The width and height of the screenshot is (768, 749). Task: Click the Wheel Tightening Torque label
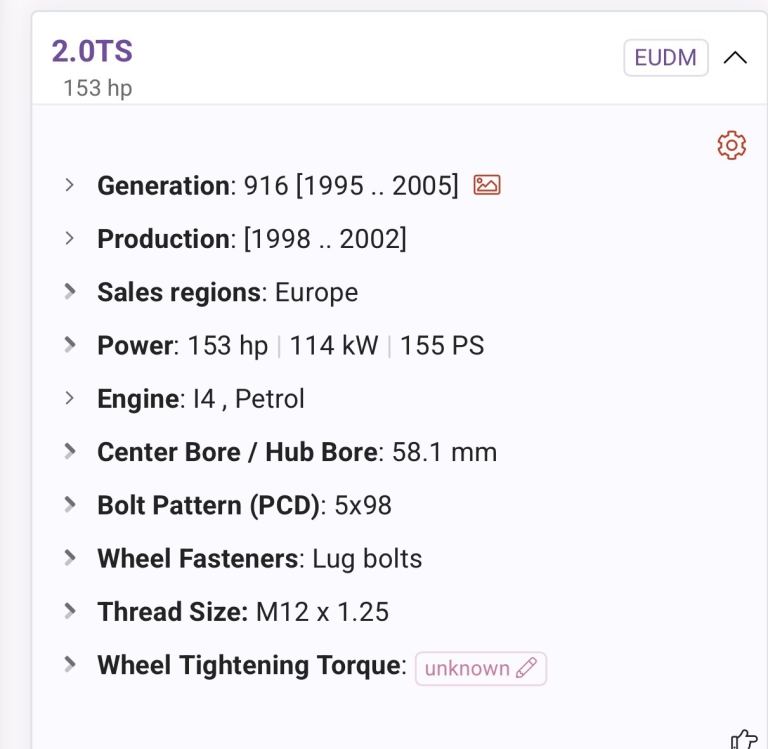tap(249, 665)
